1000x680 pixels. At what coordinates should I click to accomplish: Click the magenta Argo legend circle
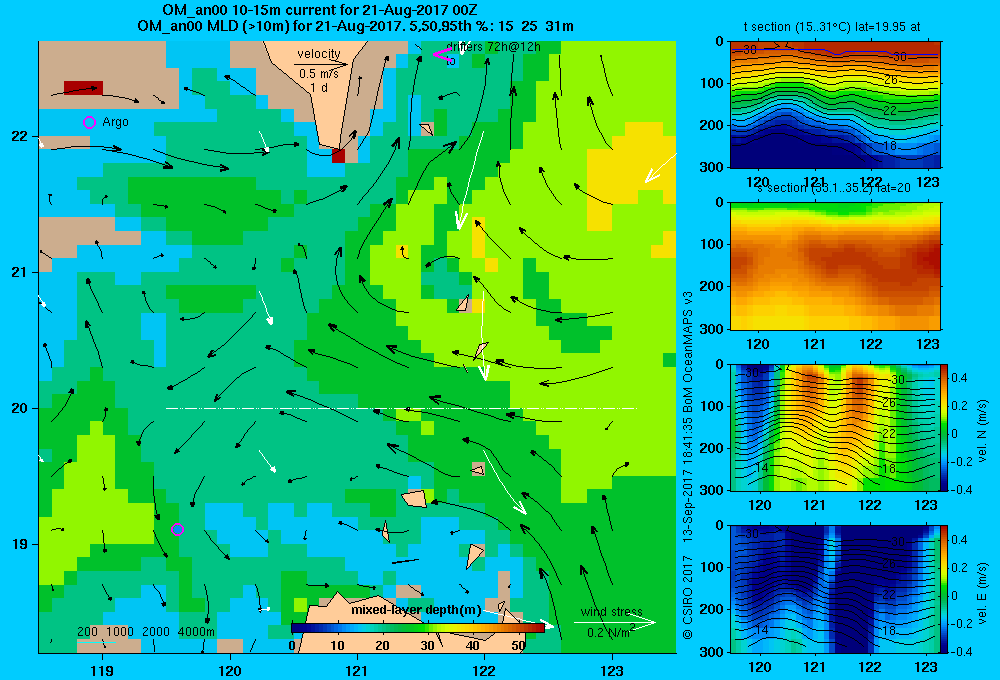pyautogui.click(x=89, y=122)
